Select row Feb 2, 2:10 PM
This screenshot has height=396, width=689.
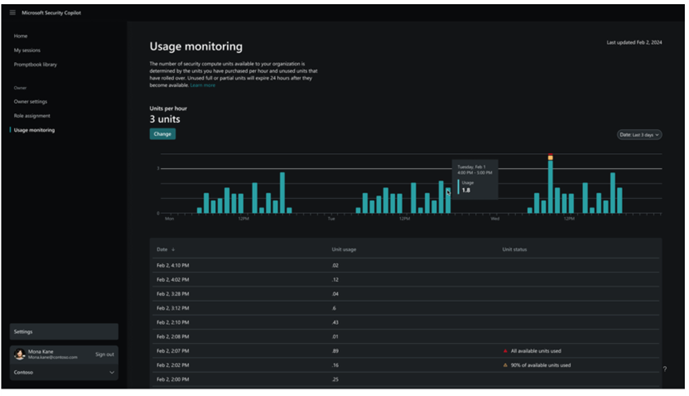click(x=406, y=323)
